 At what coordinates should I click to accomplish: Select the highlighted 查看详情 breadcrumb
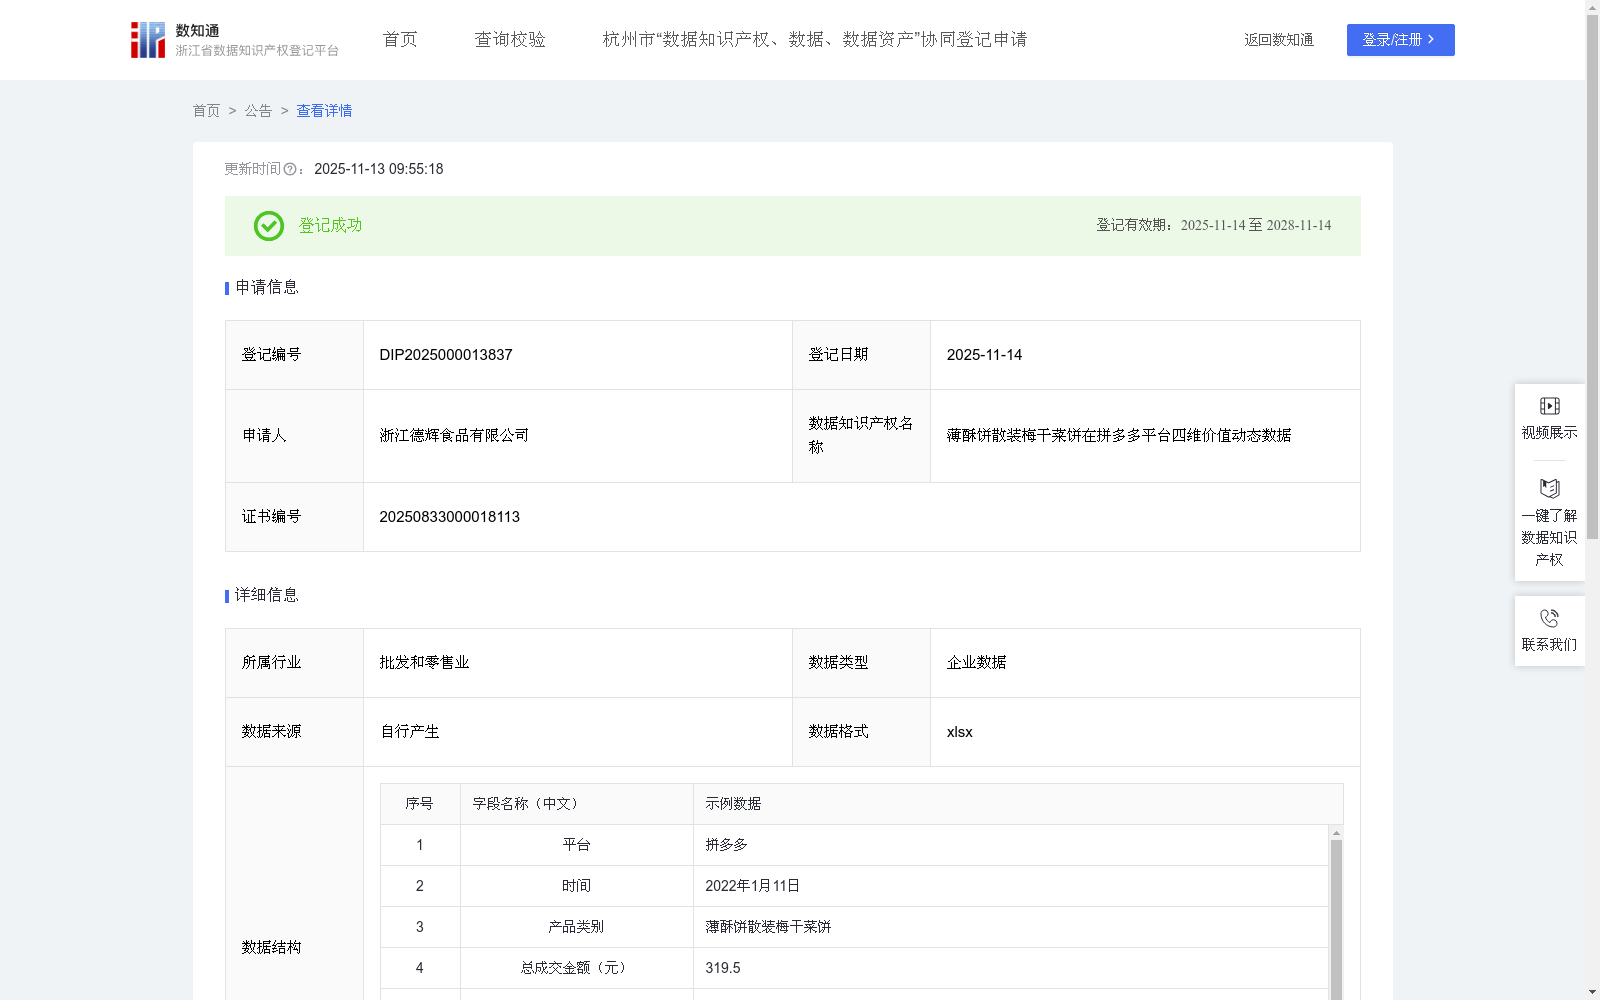(323, 111)
